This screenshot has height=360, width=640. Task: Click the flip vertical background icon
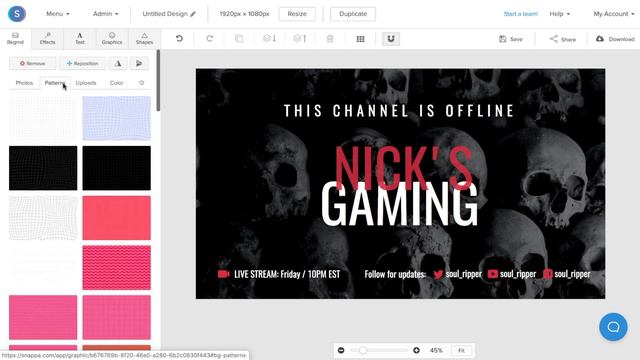point(139,63)
